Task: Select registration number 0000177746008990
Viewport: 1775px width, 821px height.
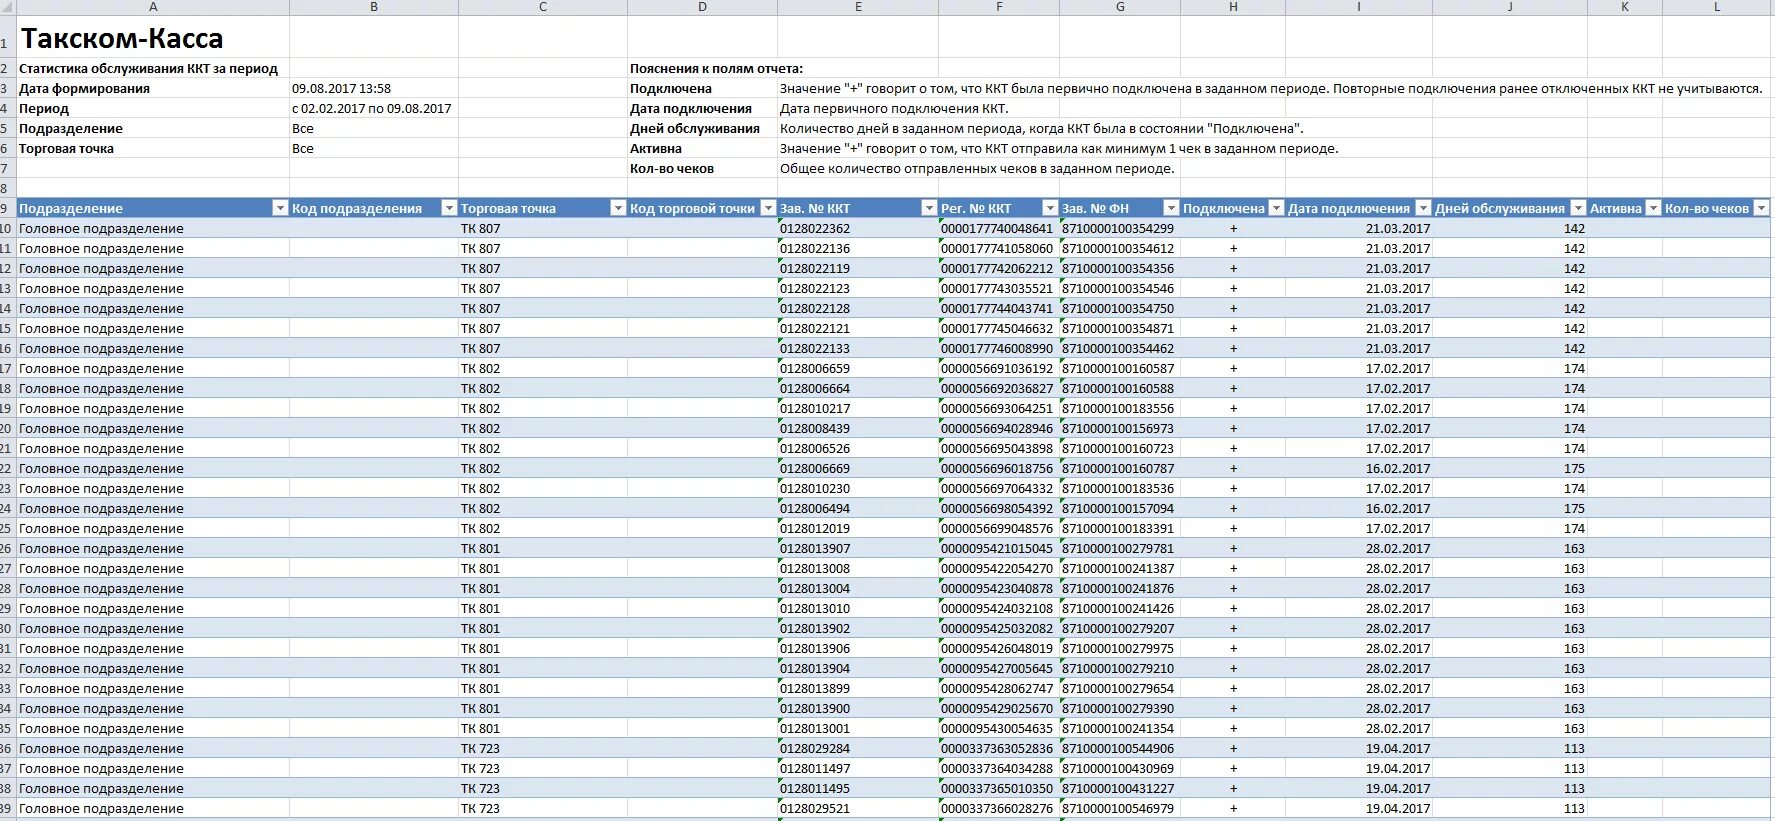Action: [999, 348]
